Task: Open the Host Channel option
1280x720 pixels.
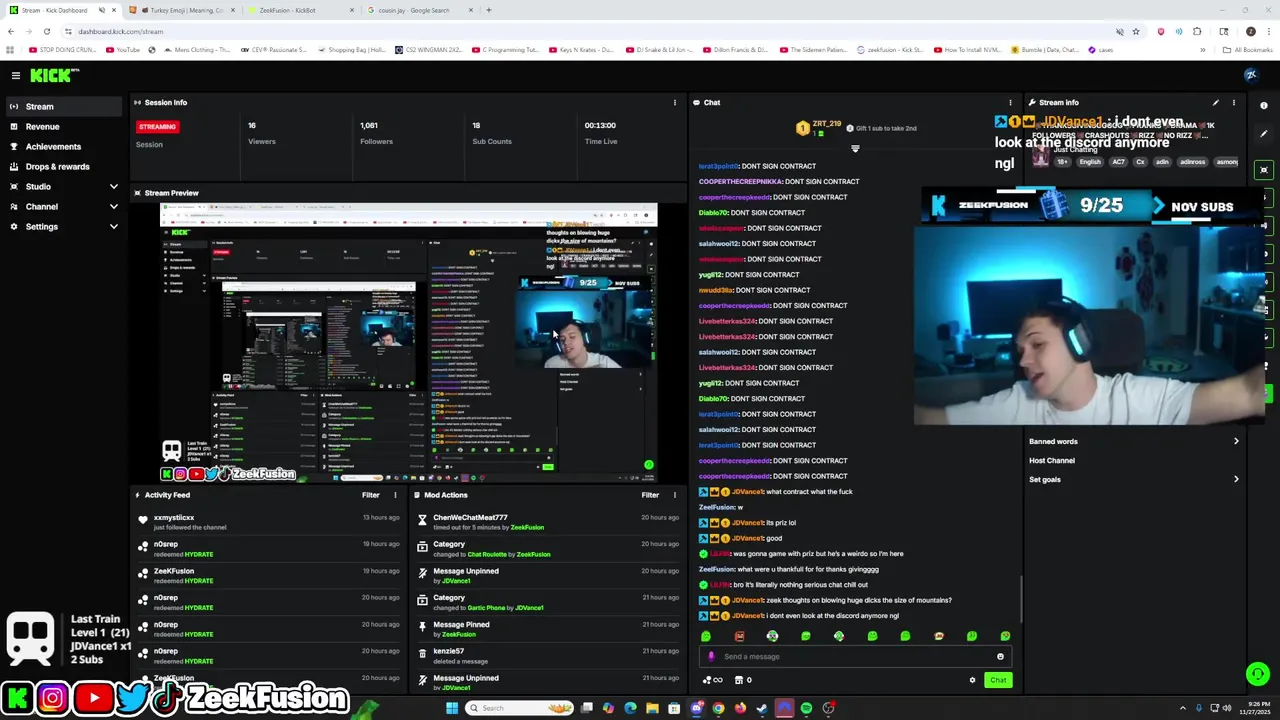Action: click(x=1134, y=460)
